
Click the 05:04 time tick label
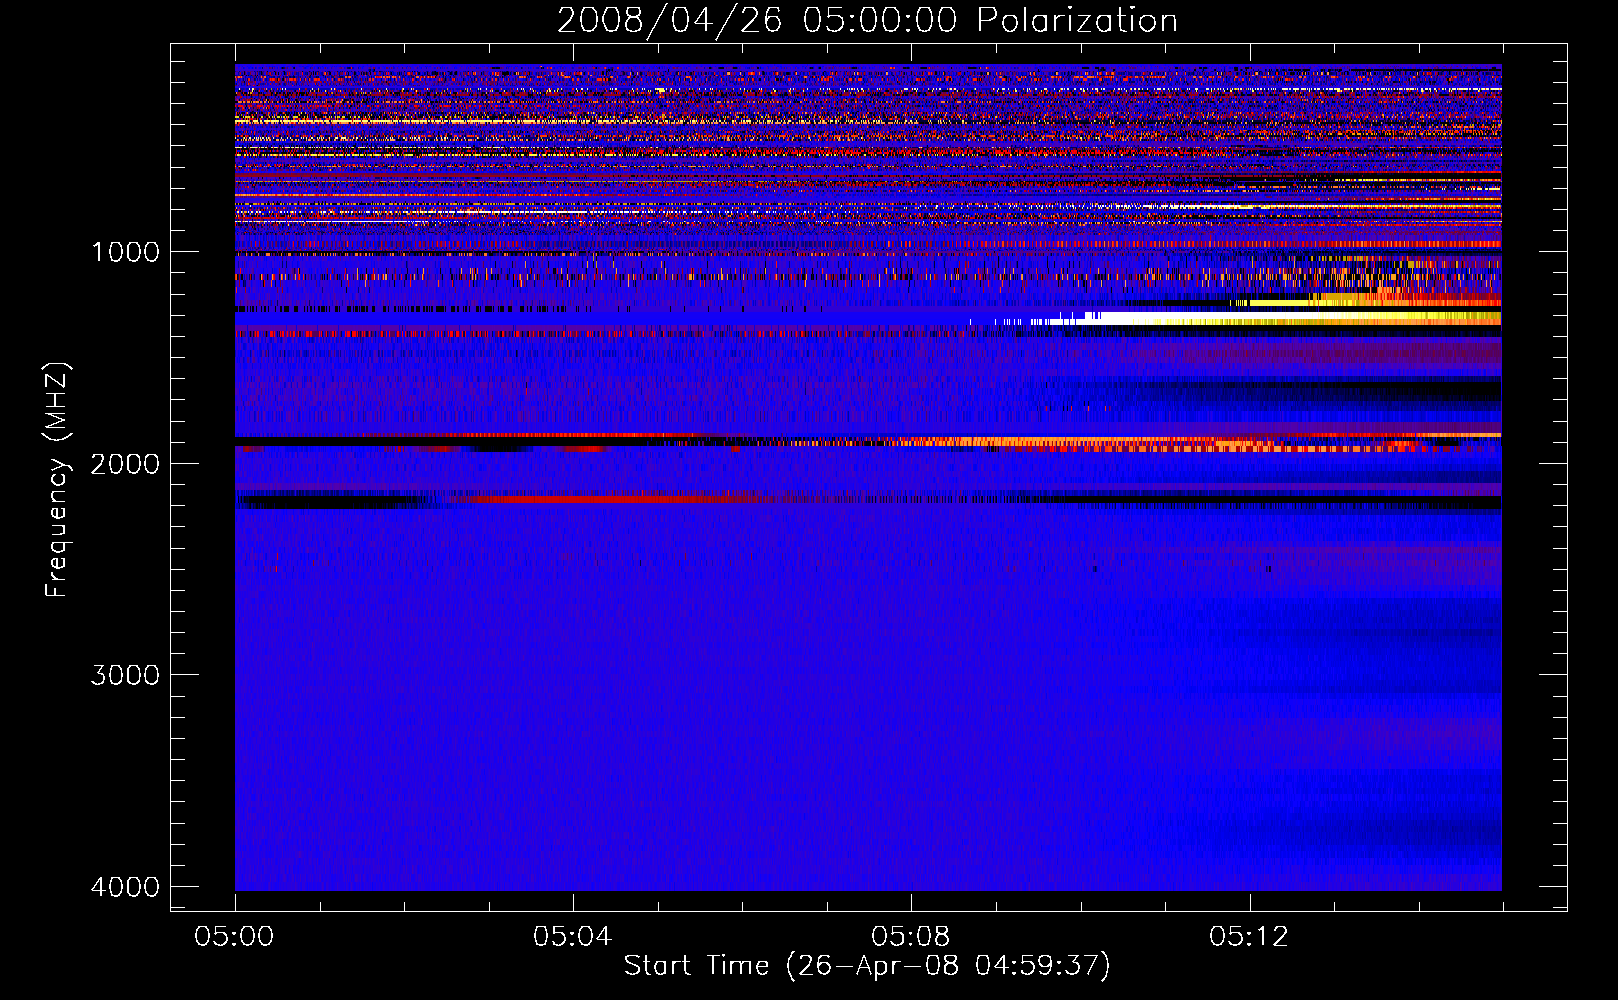(x=573, y=937)
